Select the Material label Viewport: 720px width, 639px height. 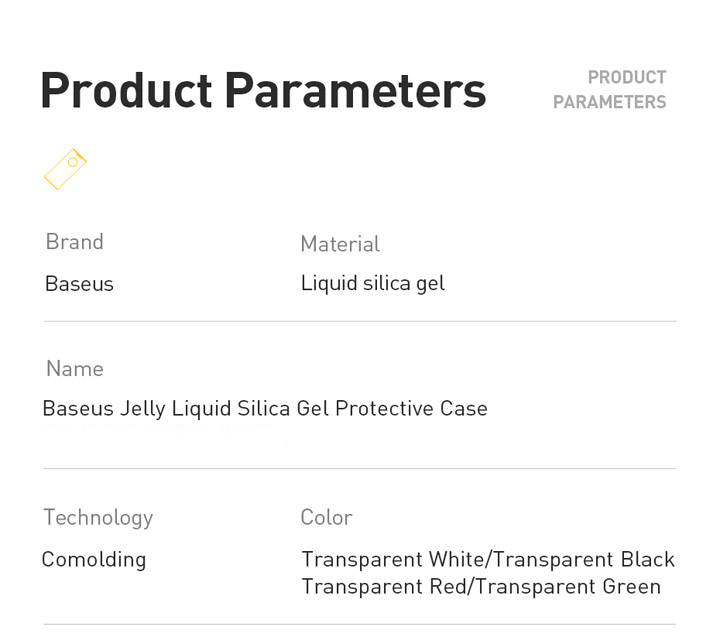pyautogui.click(x=340, y=244)
